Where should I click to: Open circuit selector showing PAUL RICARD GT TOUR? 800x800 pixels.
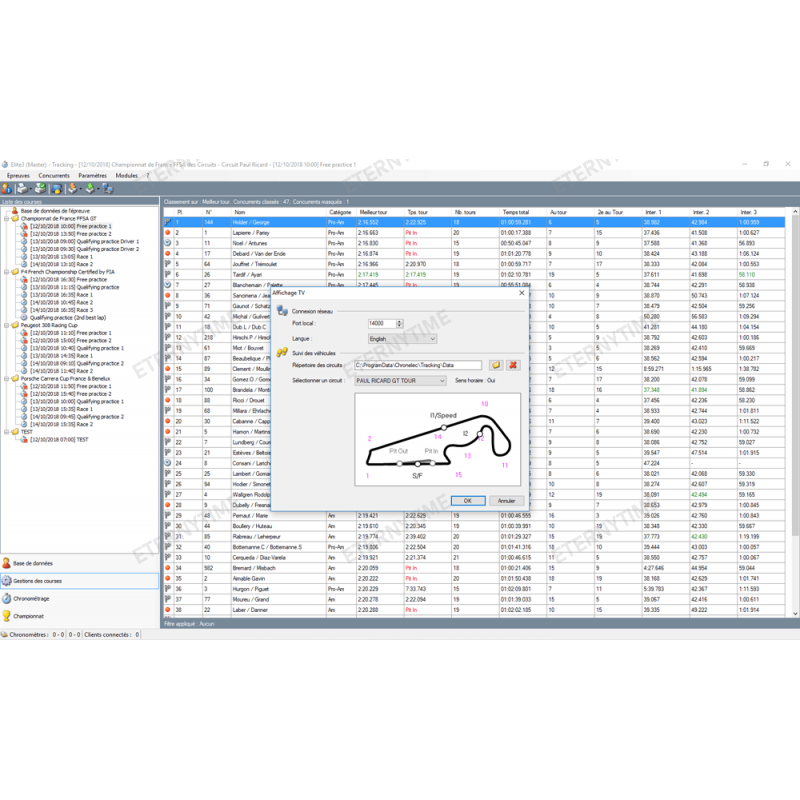(x=401, y=381)
